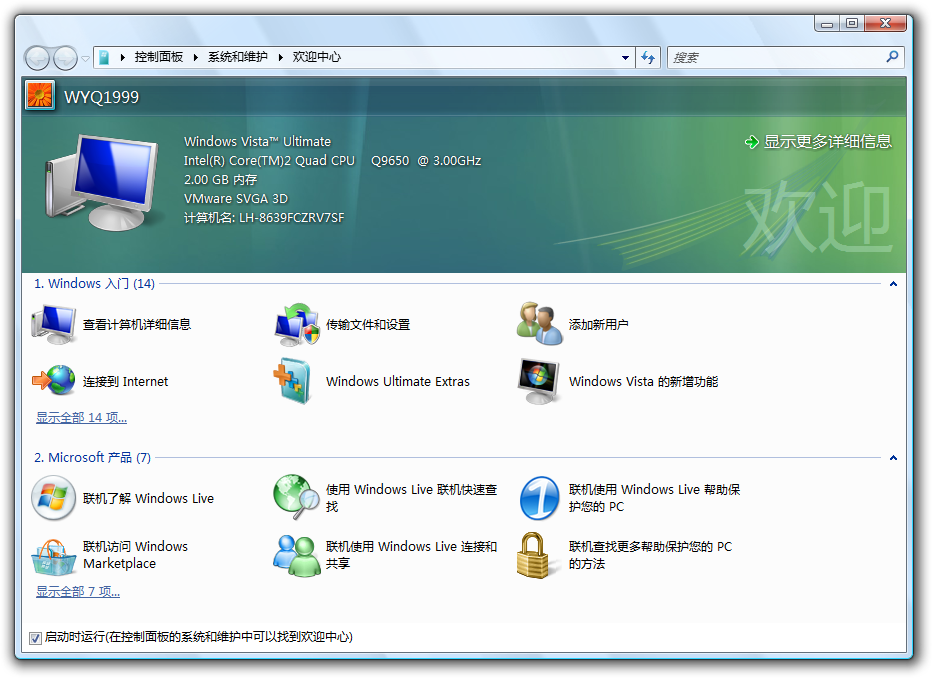Toggle the 启动时运行 checkbox

35,638
